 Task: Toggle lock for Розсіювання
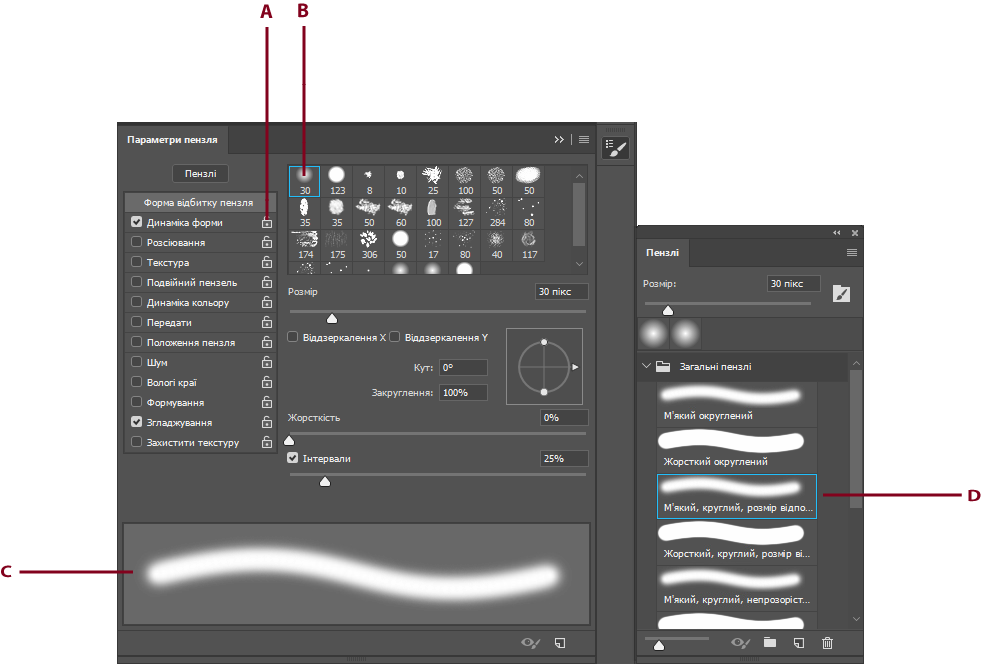[267, 242]
